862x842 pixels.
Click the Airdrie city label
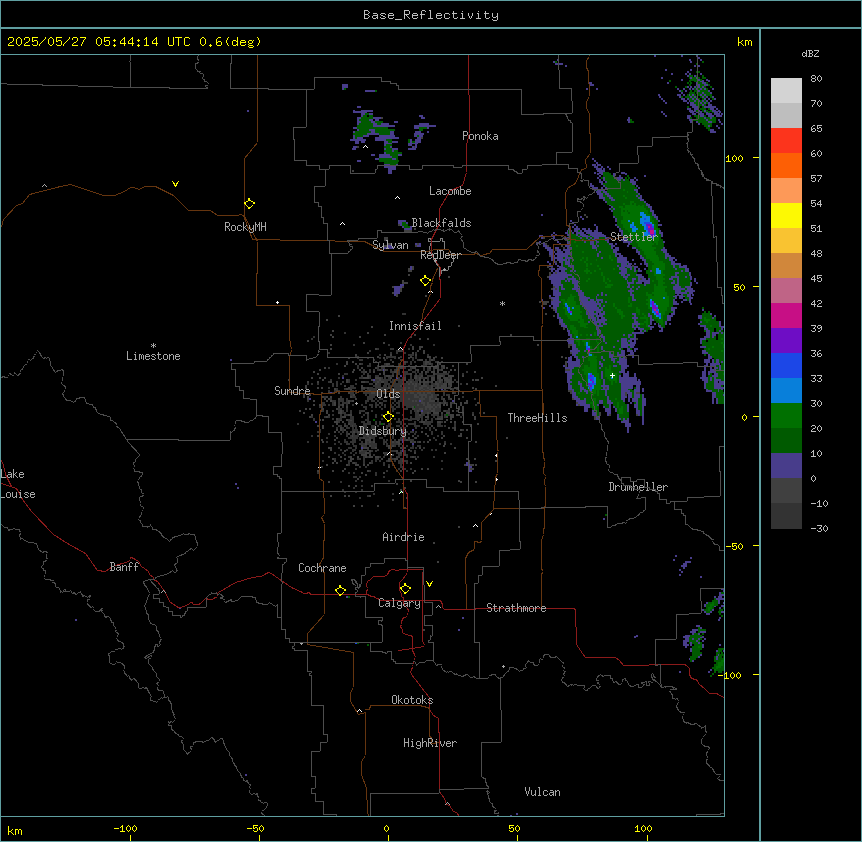403,537
